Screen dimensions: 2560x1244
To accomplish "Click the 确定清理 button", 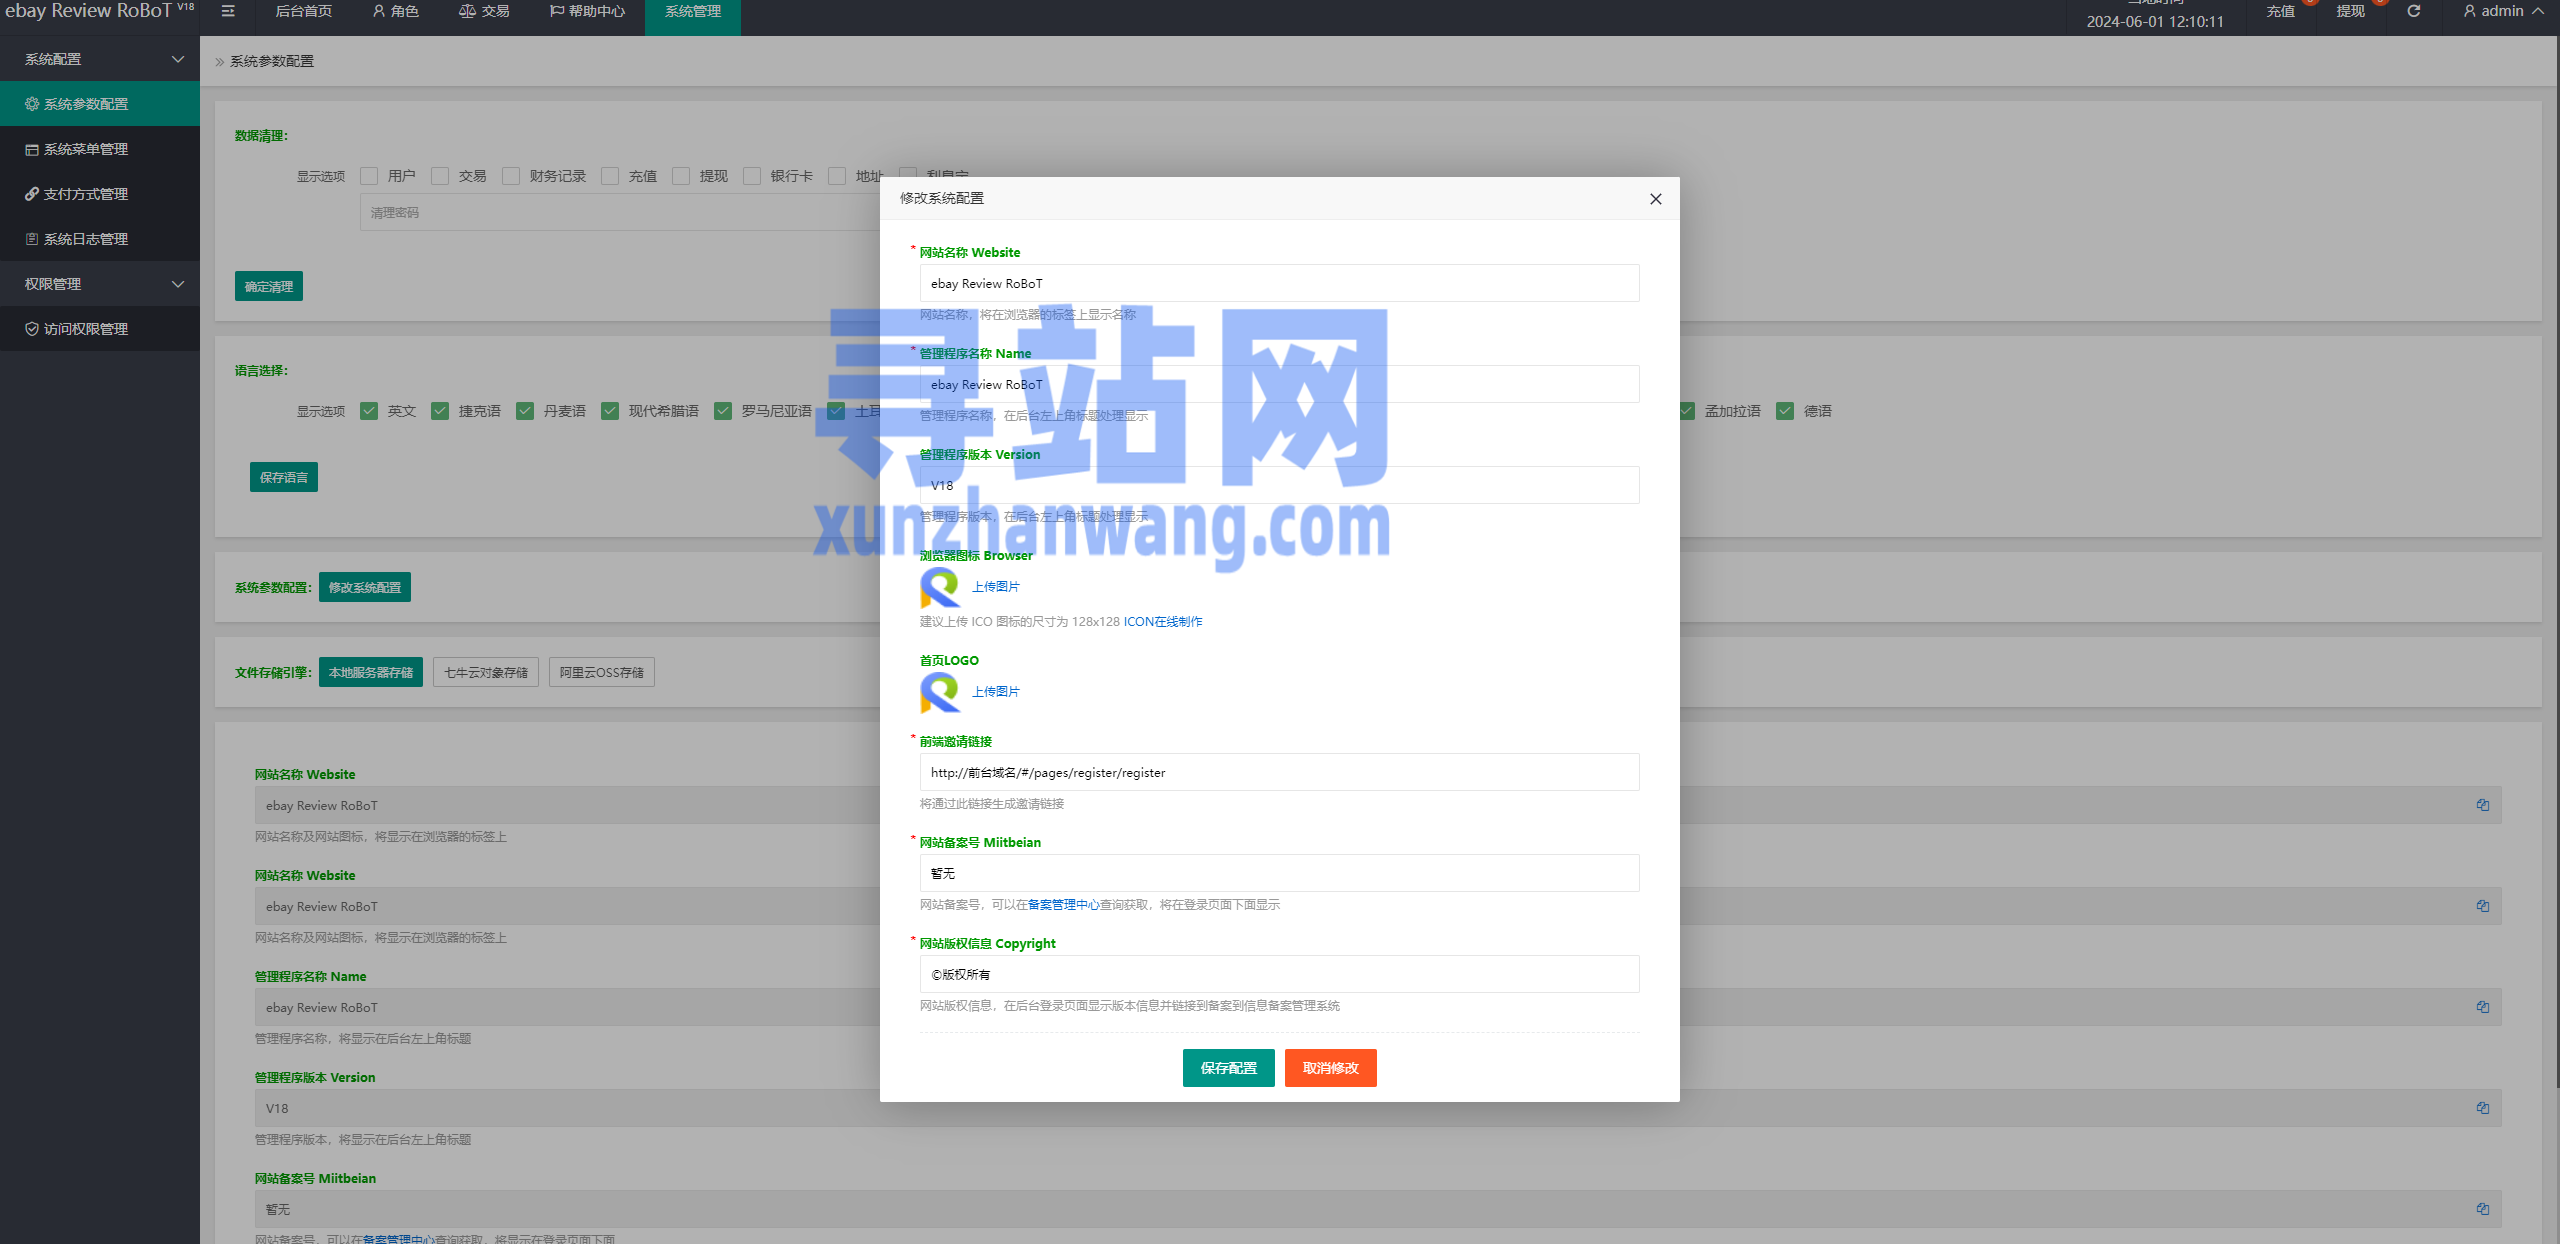I will tap(269, 286).
